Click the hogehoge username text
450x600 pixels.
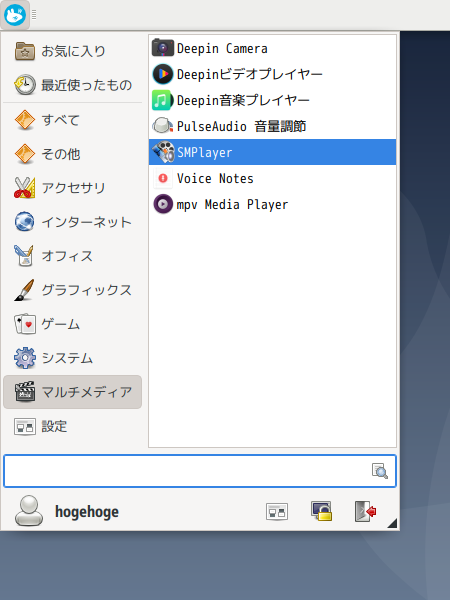87,512
